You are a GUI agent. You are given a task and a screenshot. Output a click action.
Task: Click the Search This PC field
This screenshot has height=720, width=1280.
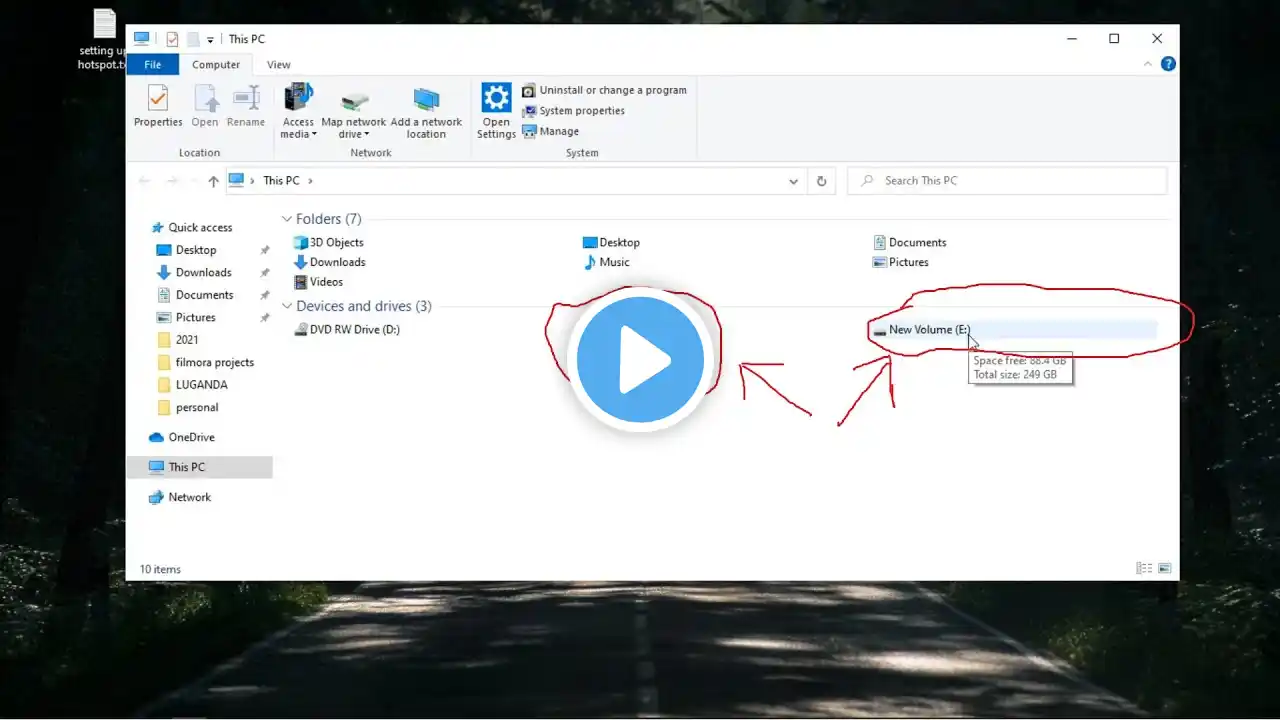pos(1007,181)
